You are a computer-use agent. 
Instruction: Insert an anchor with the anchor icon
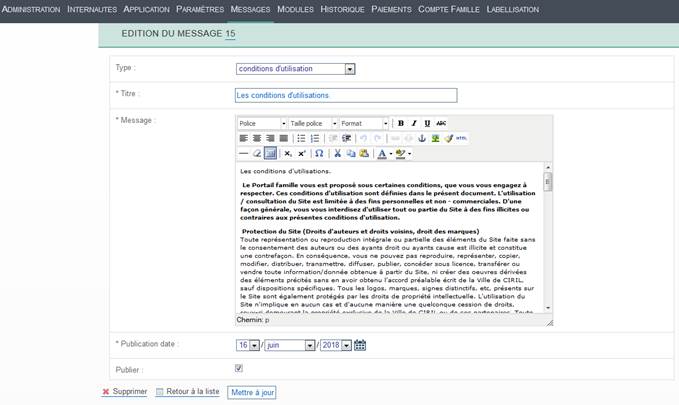[421, 138]
